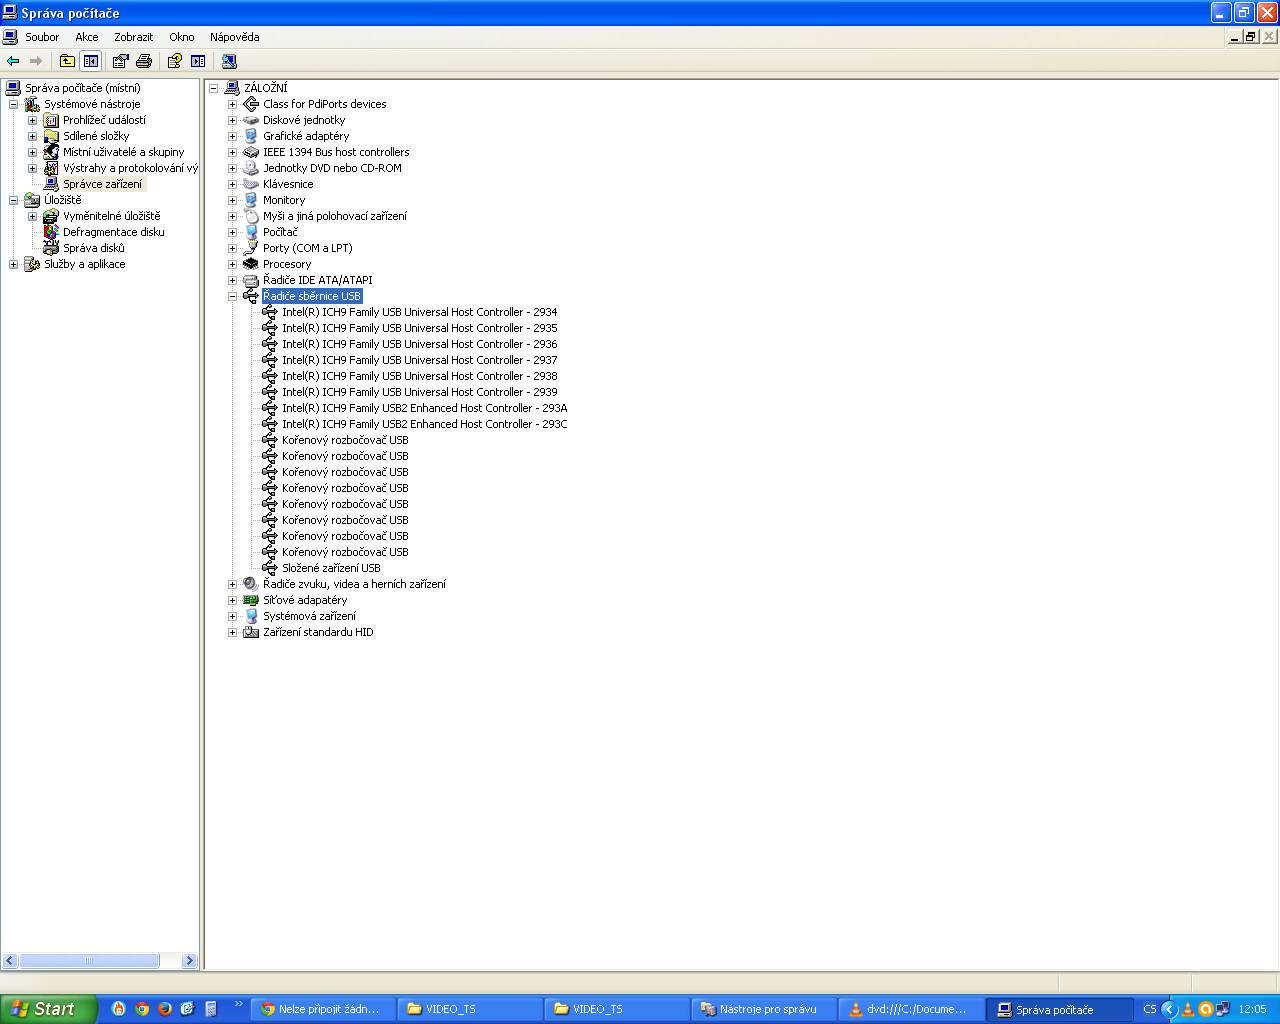Click the Jednotky DVD nebo CD-ROM icon
The width and height of the screenshot is (1280, 1024).
251,168
